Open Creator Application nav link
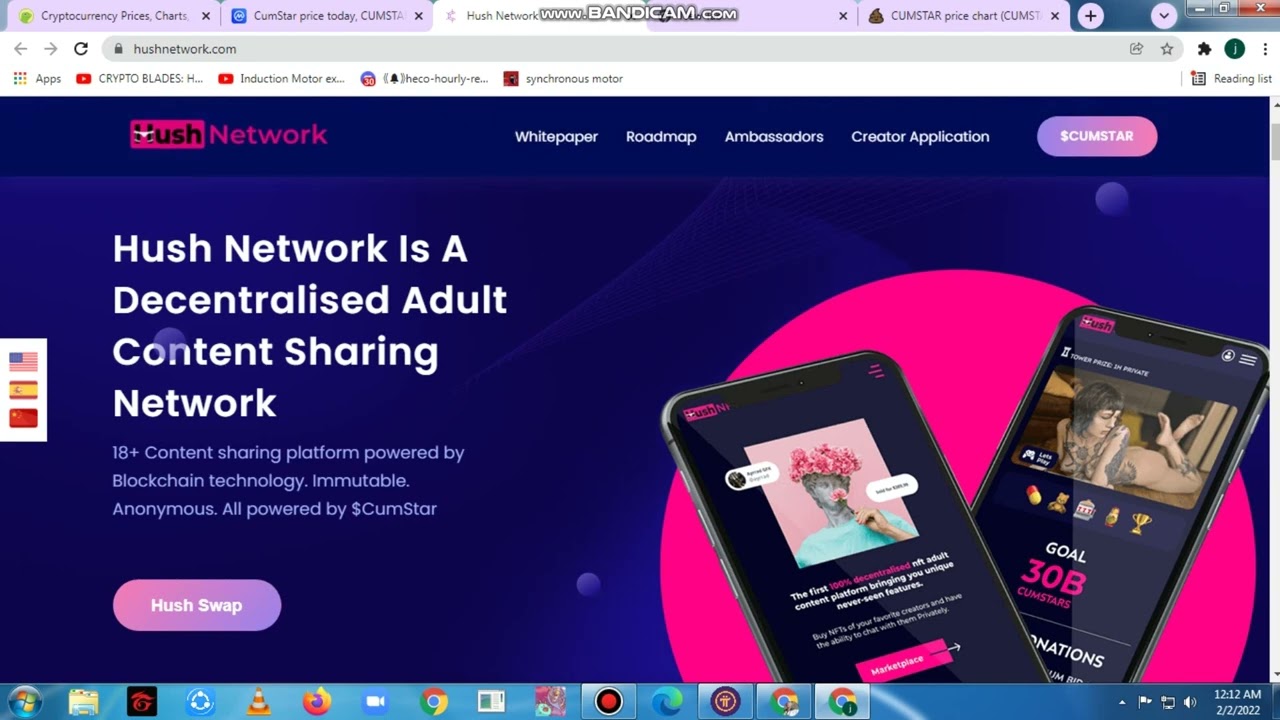The width and height of the screenshot is (1280, 720). [x=920, y=137]
